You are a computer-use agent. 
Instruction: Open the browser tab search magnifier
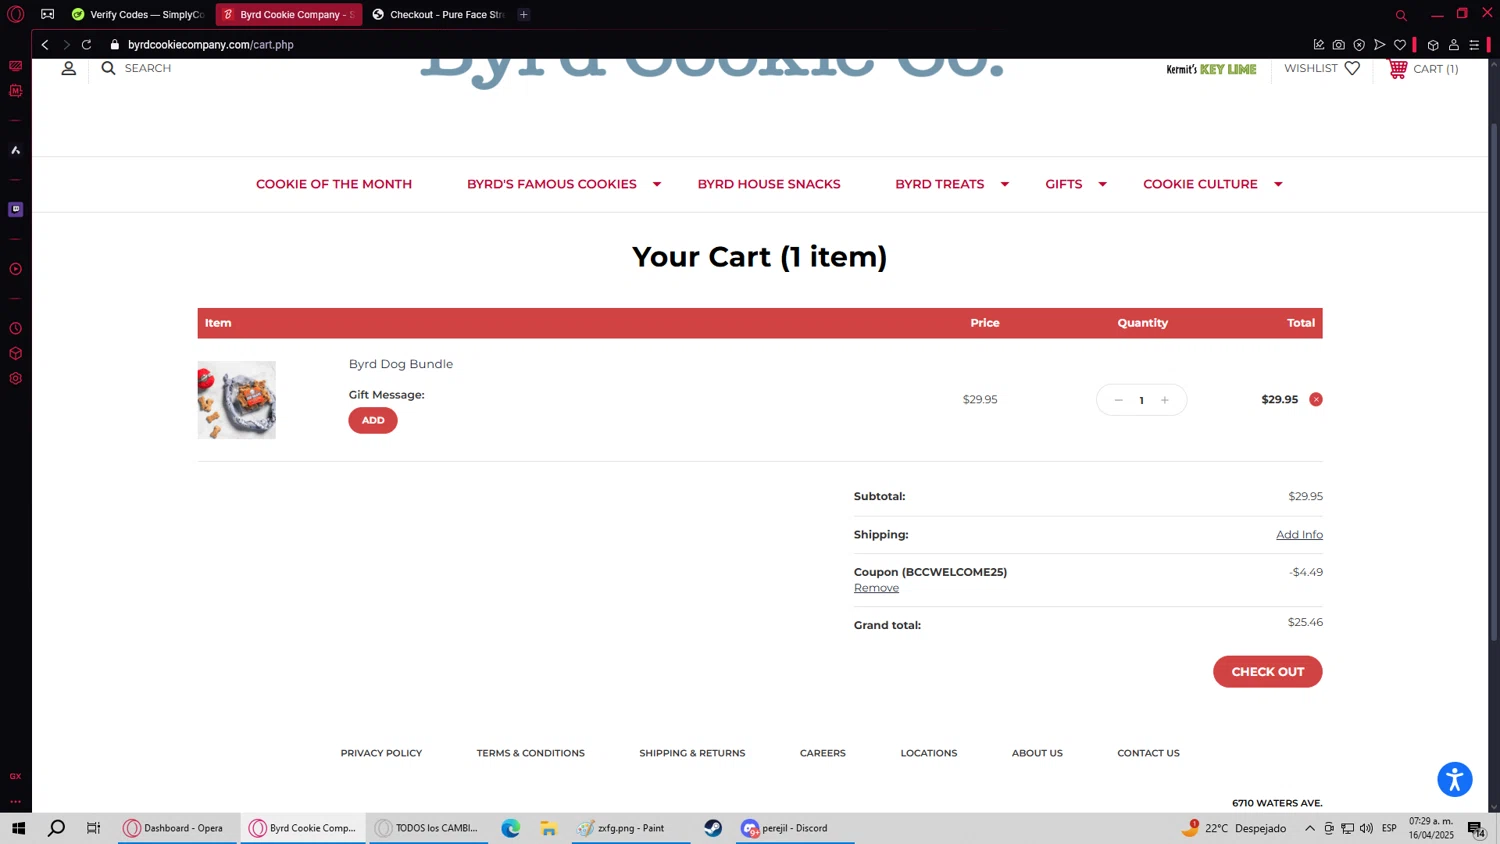point(1401,15)
